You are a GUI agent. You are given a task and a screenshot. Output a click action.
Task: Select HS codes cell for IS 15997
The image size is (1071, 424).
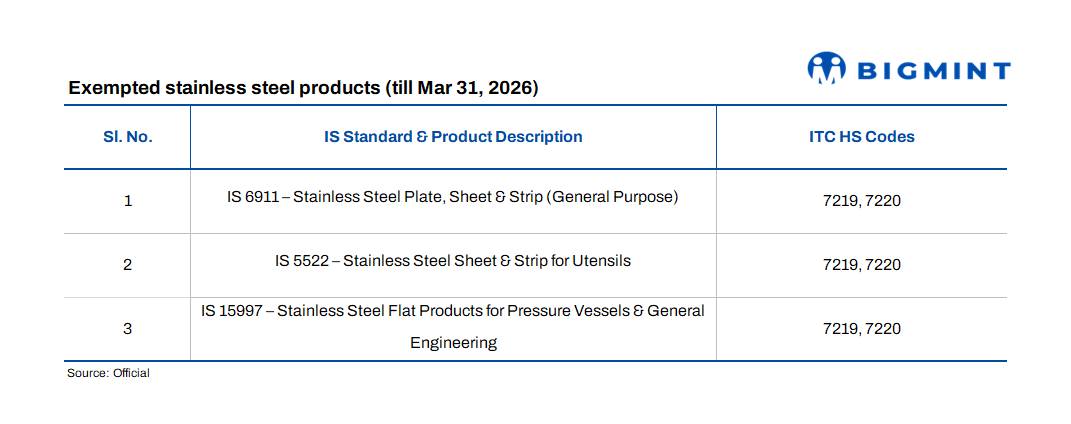[861, 328]
